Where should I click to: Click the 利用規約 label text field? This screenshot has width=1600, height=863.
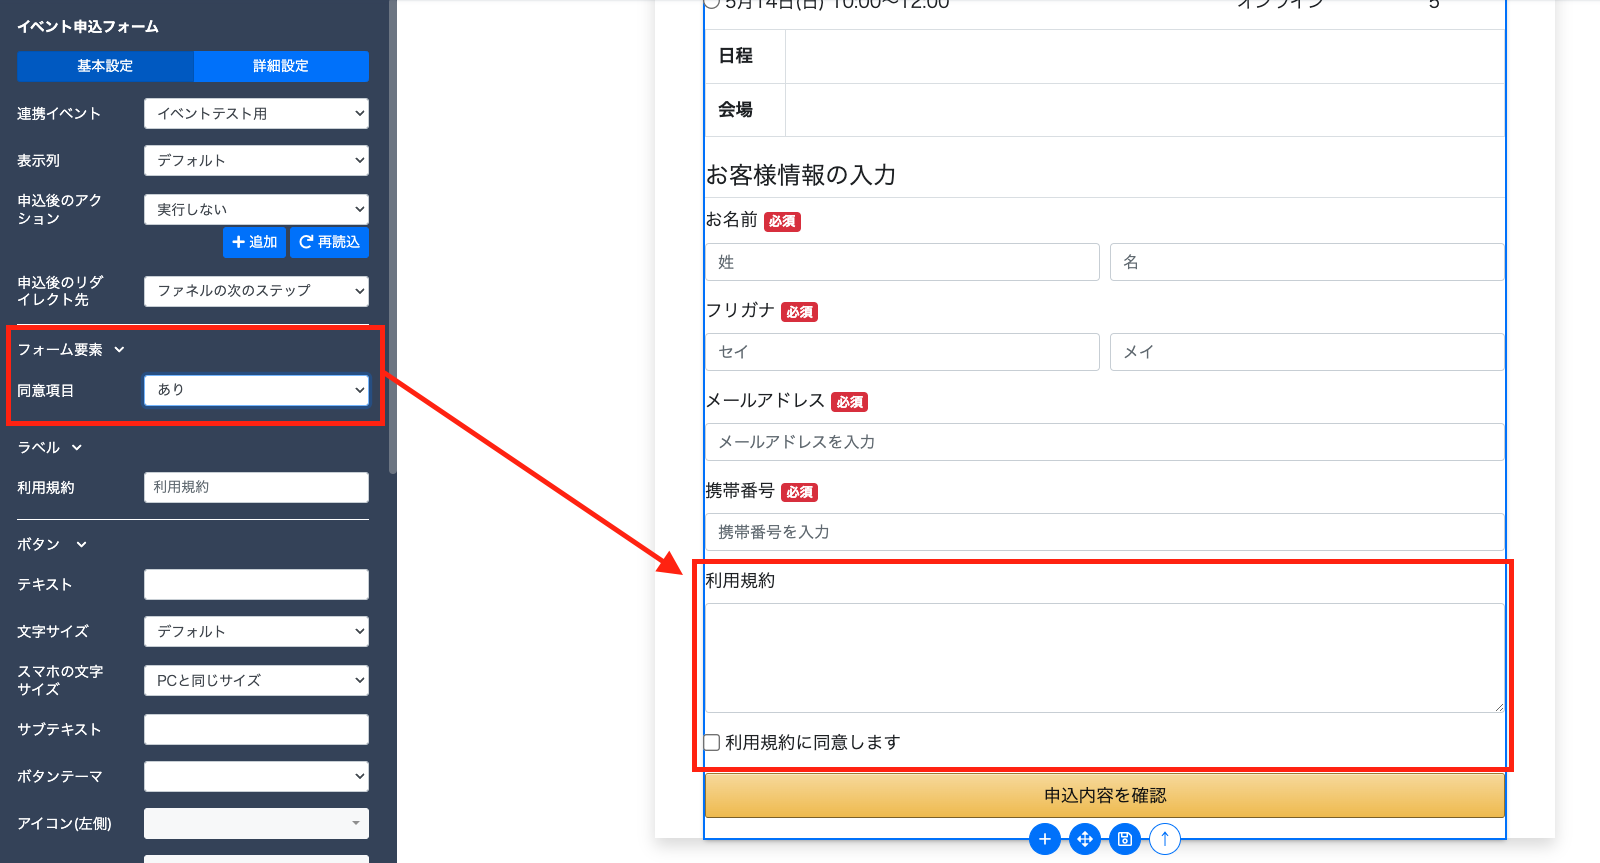click(x=256, y=487)
